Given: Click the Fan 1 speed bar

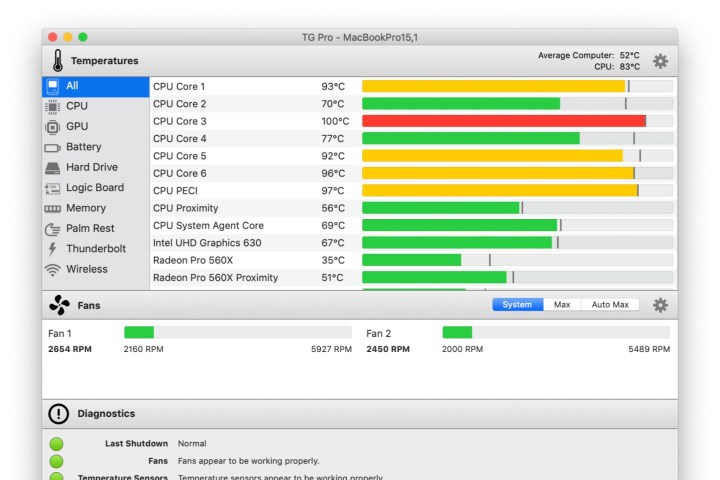Looking at the screenshot, I should click(237, 333).
